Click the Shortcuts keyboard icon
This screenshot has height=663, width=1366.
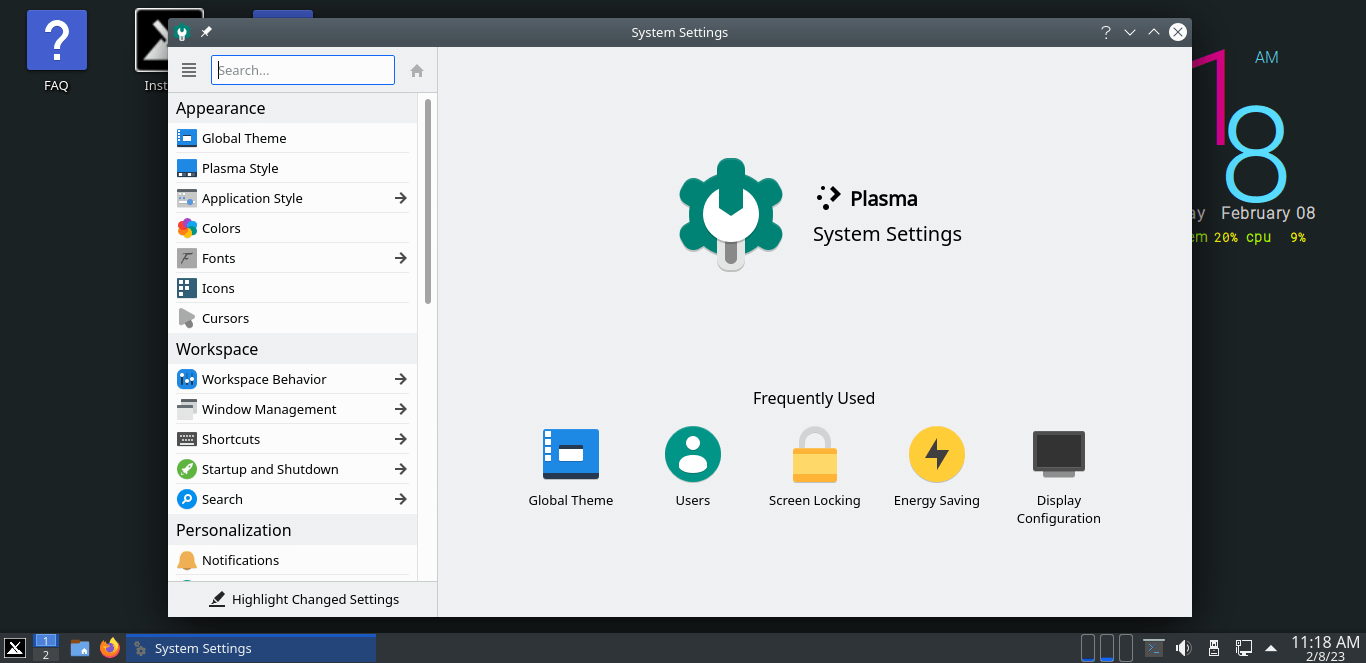click(x=187, y=439)
